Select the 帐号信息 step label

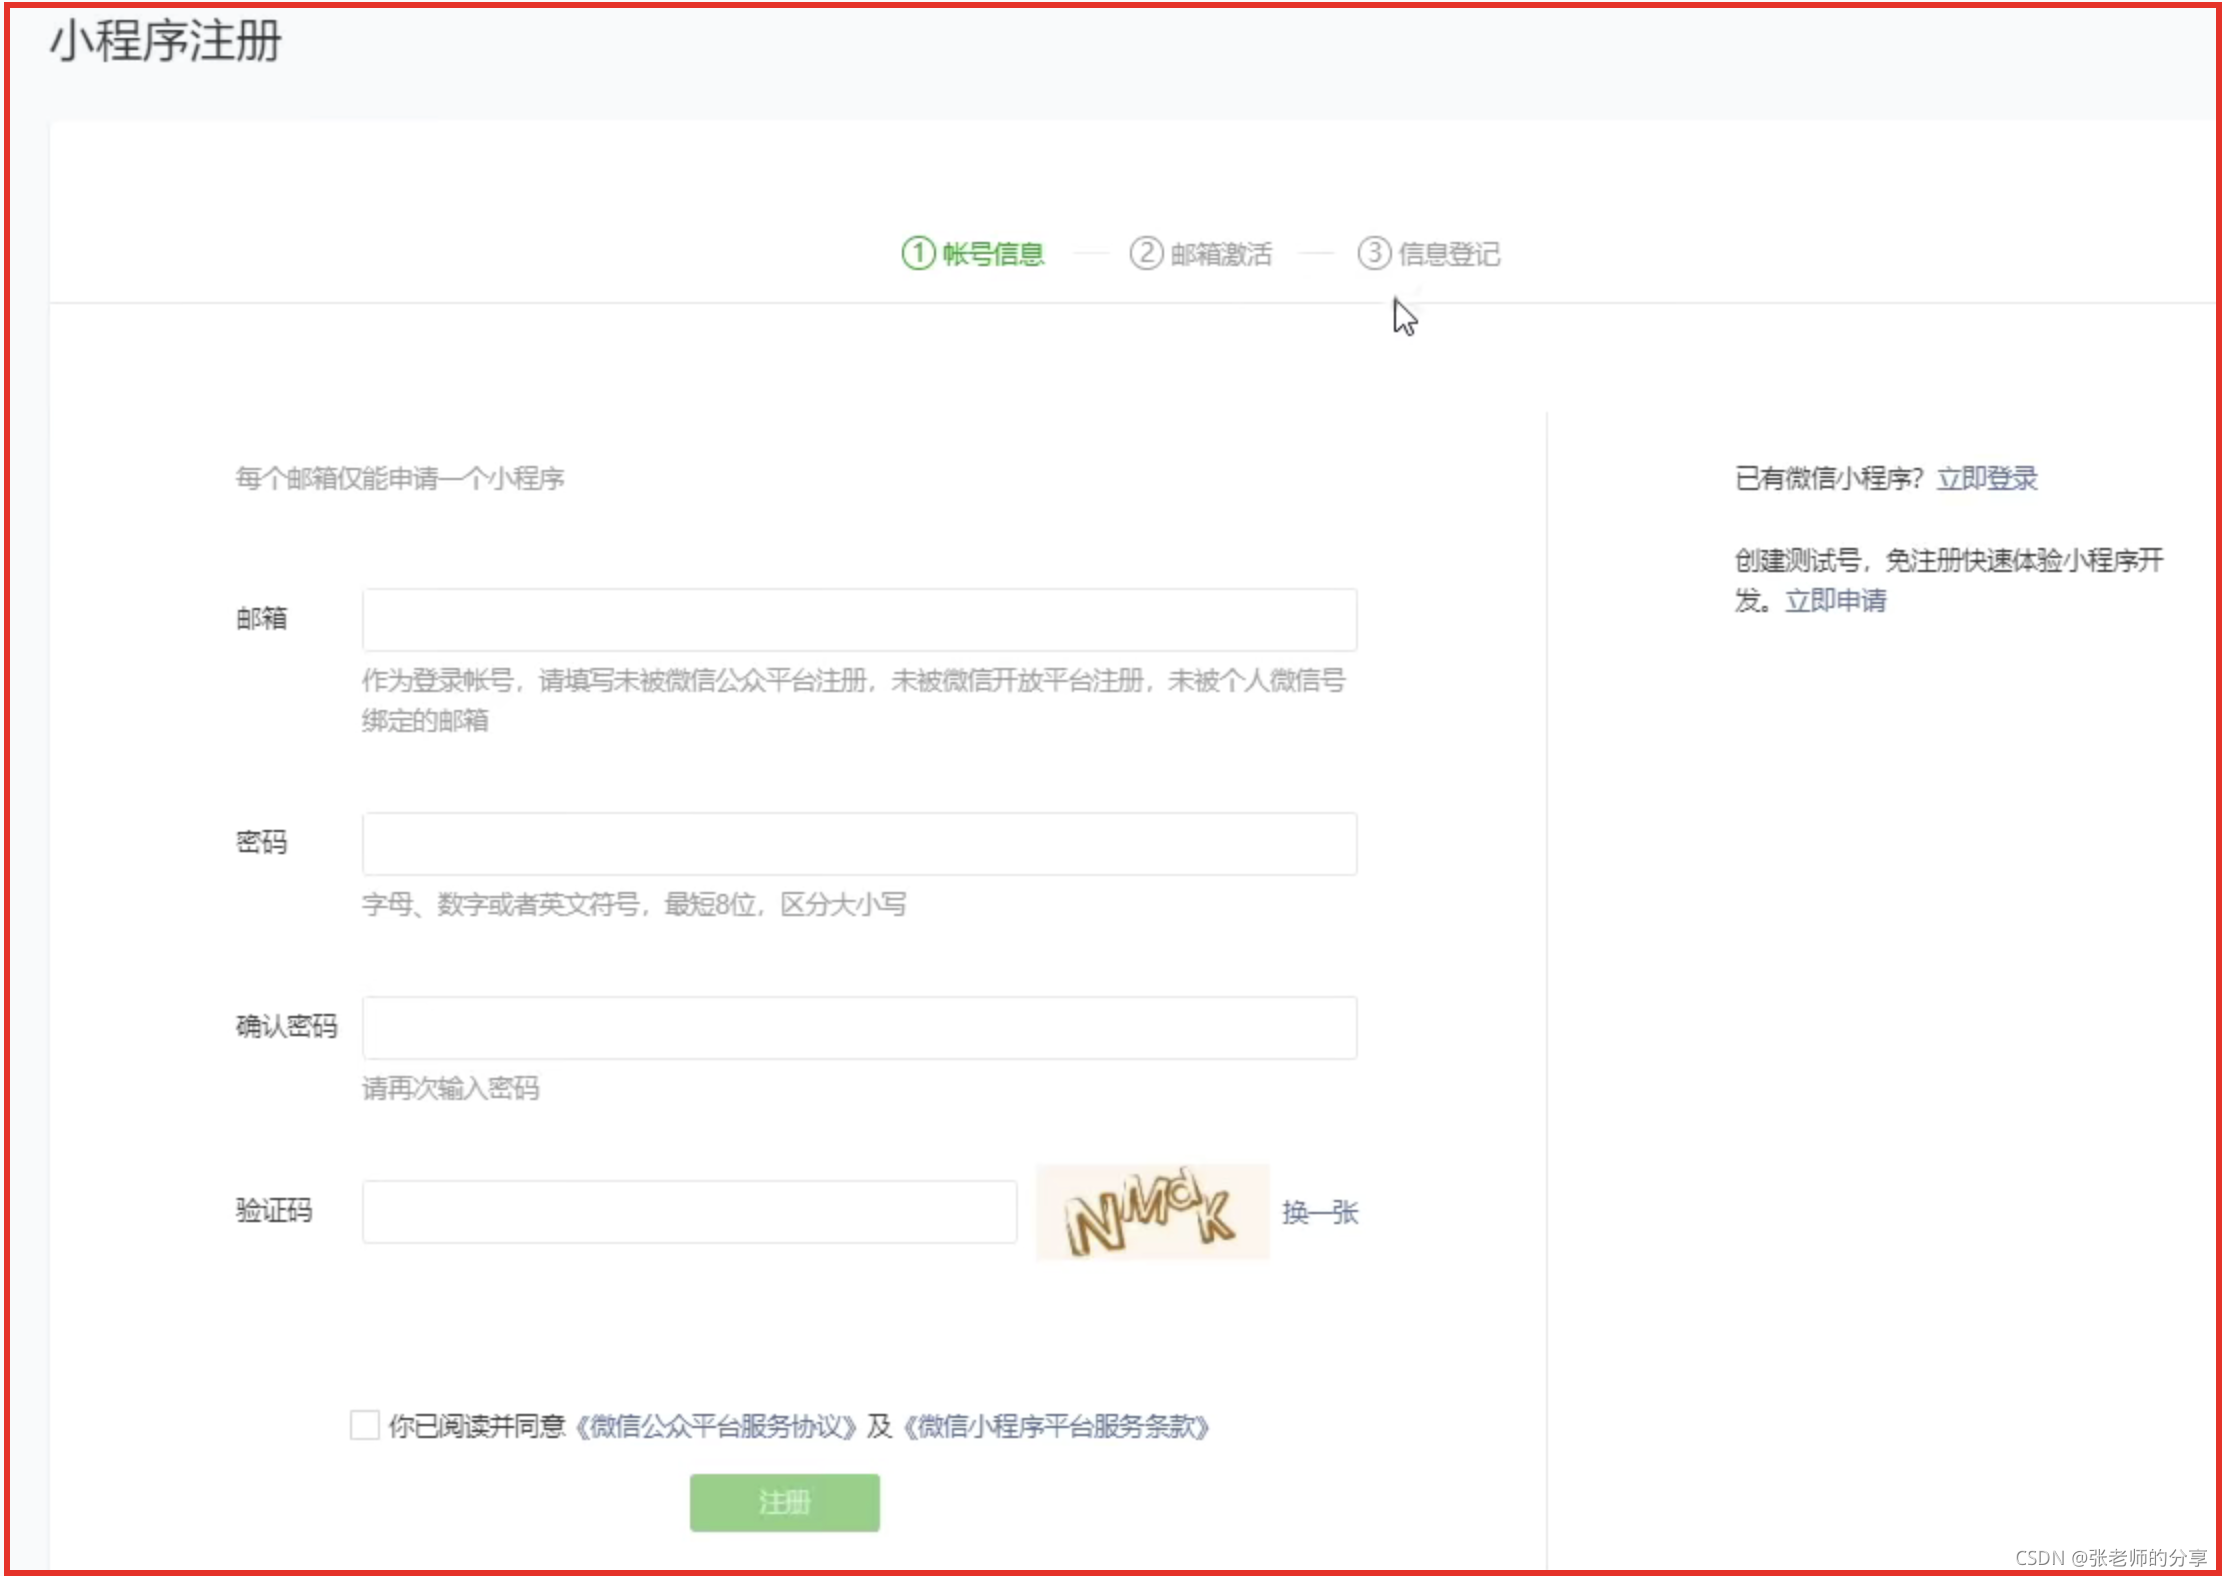click(x=993, y=254)
